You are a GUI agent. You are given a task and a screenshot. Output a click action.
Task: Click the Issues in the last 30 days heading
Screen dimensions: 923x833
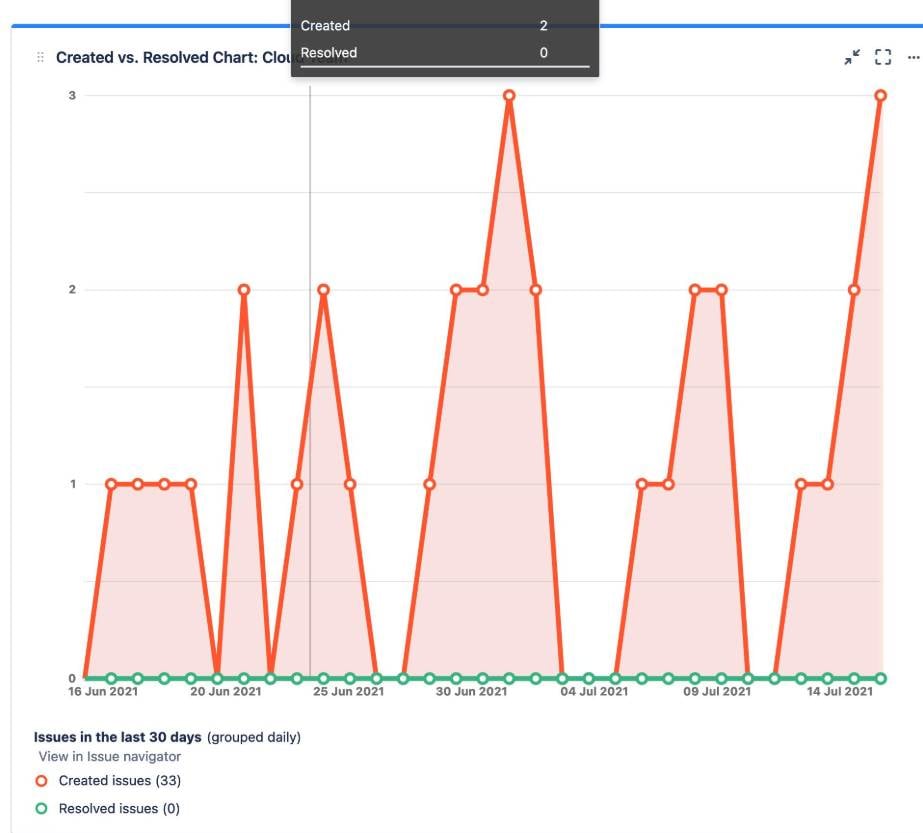click(x=118, y=737)
